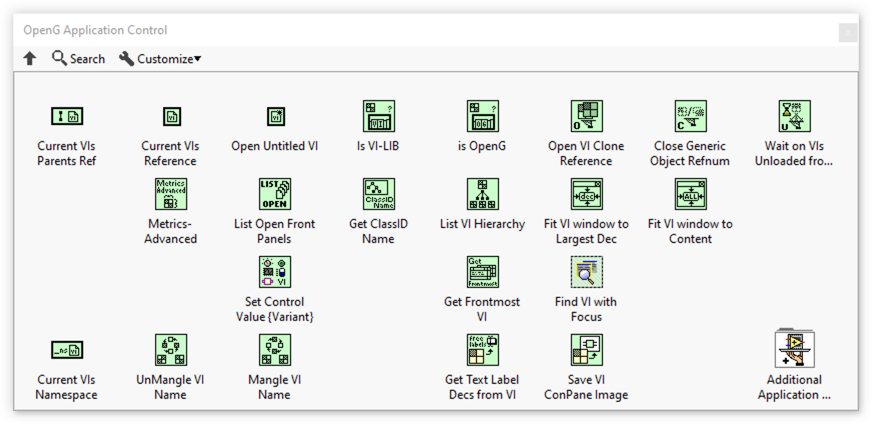Image resolution: width=872 pixels, height=424 pixels.
Task: Click the "Find VI with Focus" label
Action: 586,309
